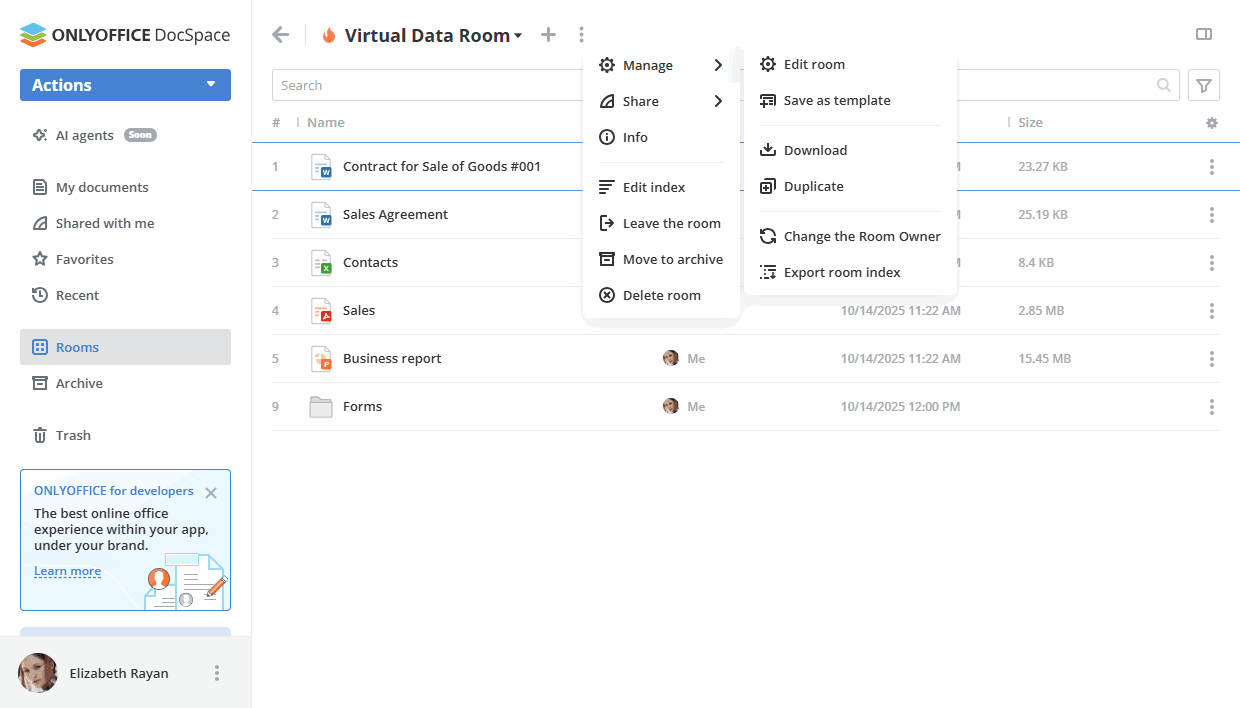The height and width of the screenshot is (708, 1240).
Task: Click the PDF icon next to Sales
Action: [x=321, y=310]
